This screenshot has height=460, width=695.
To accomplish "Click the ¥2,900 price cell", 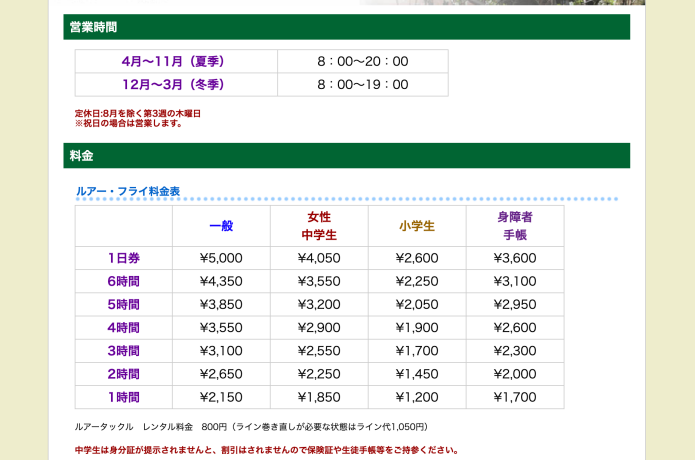I will (319, 327).
